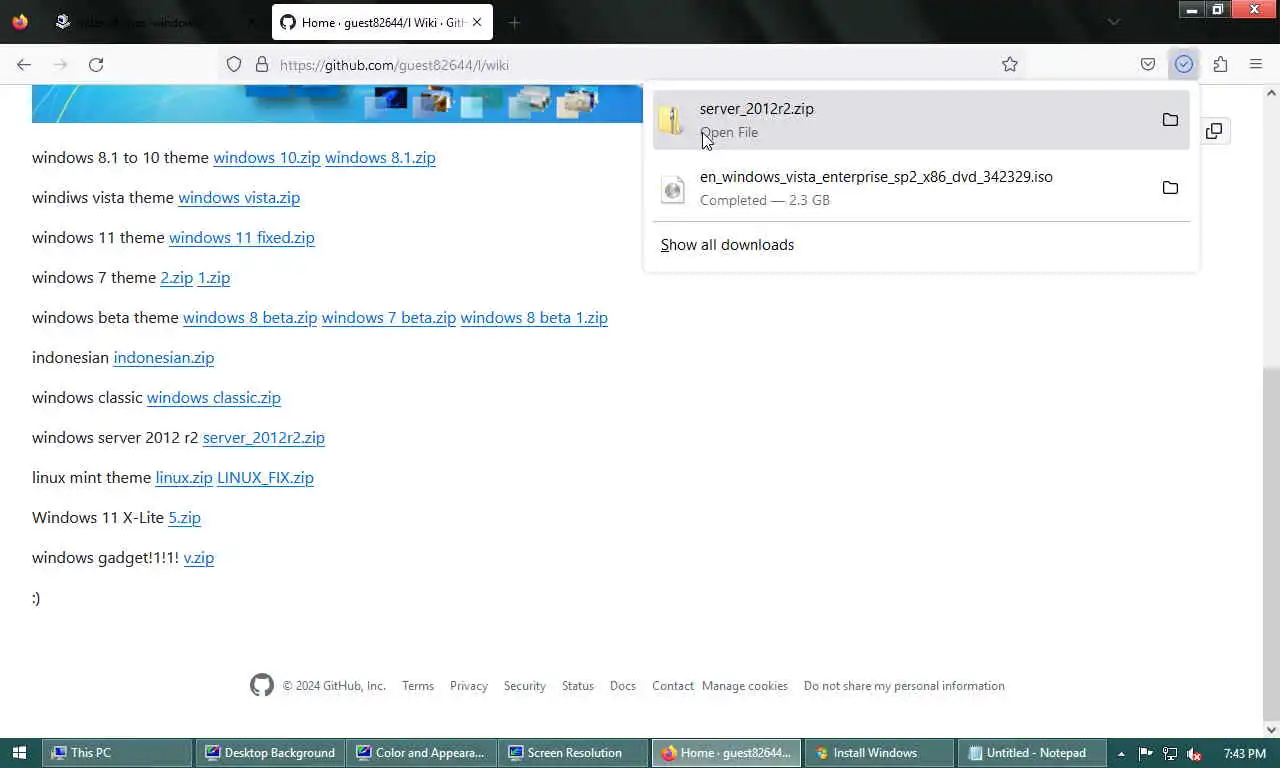Viewport: 1280px width, 768px height.
Task: Show server_2012r2.zip in its folder
Action: click(x=1170, y=120)
